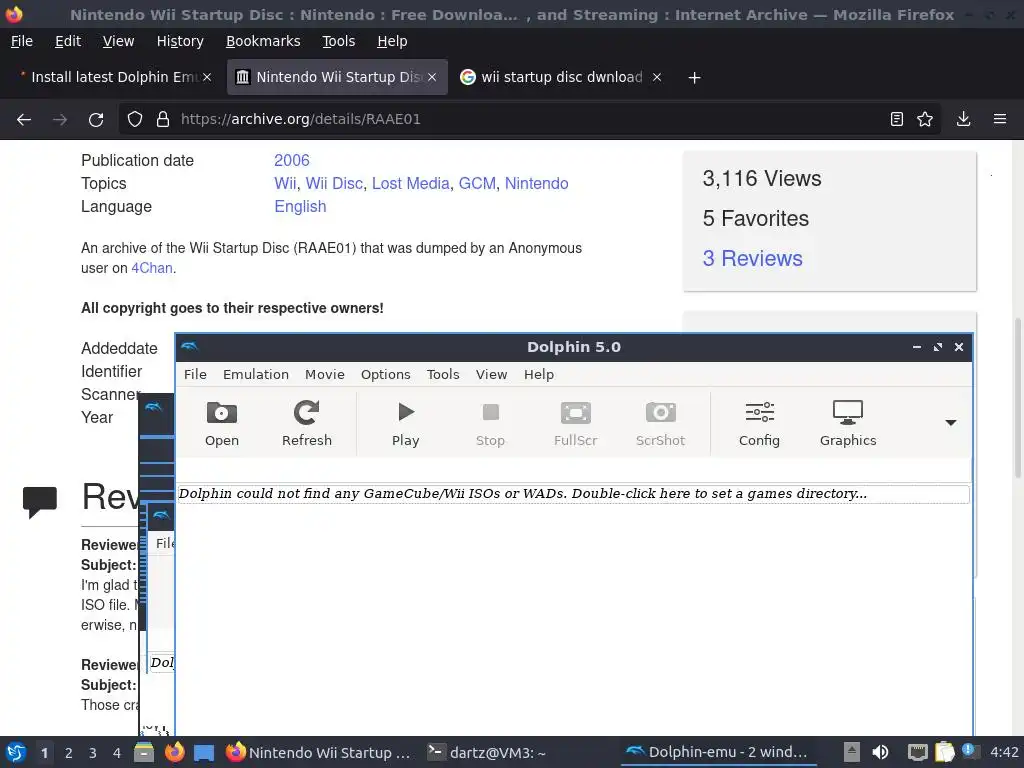Click the Dolphin logo icon in the title bar
This screenshot has width=1024, height=768.
coord(189,346)
